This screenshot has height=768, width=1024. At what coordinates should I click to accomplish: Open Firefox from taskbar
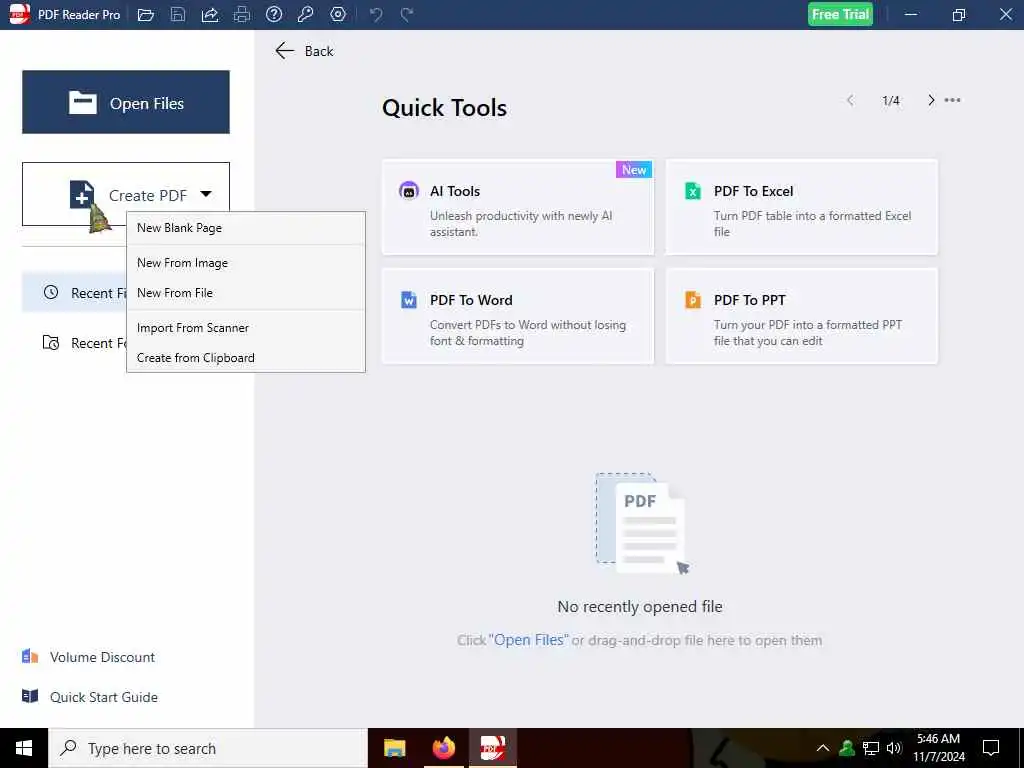(443, 748)
